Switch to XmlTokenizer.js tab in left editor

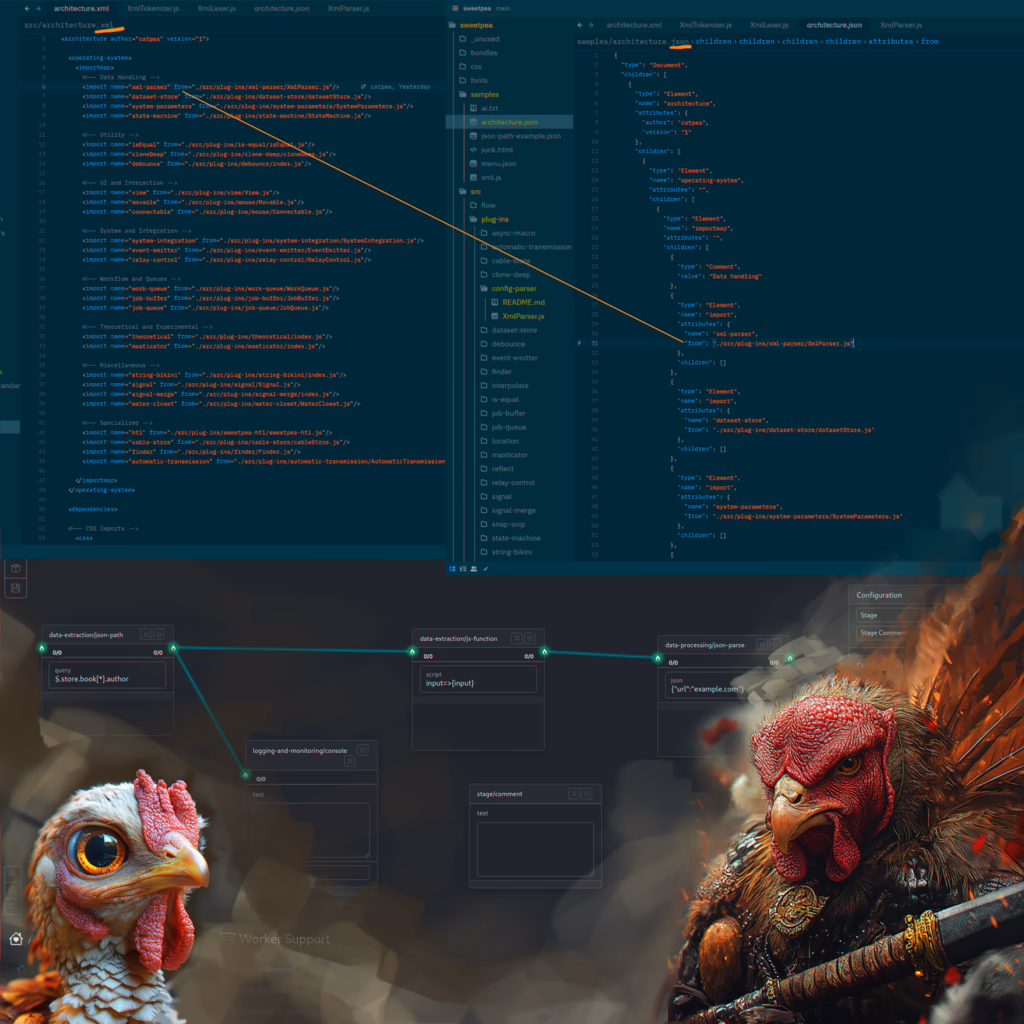[x=153, y=8]
